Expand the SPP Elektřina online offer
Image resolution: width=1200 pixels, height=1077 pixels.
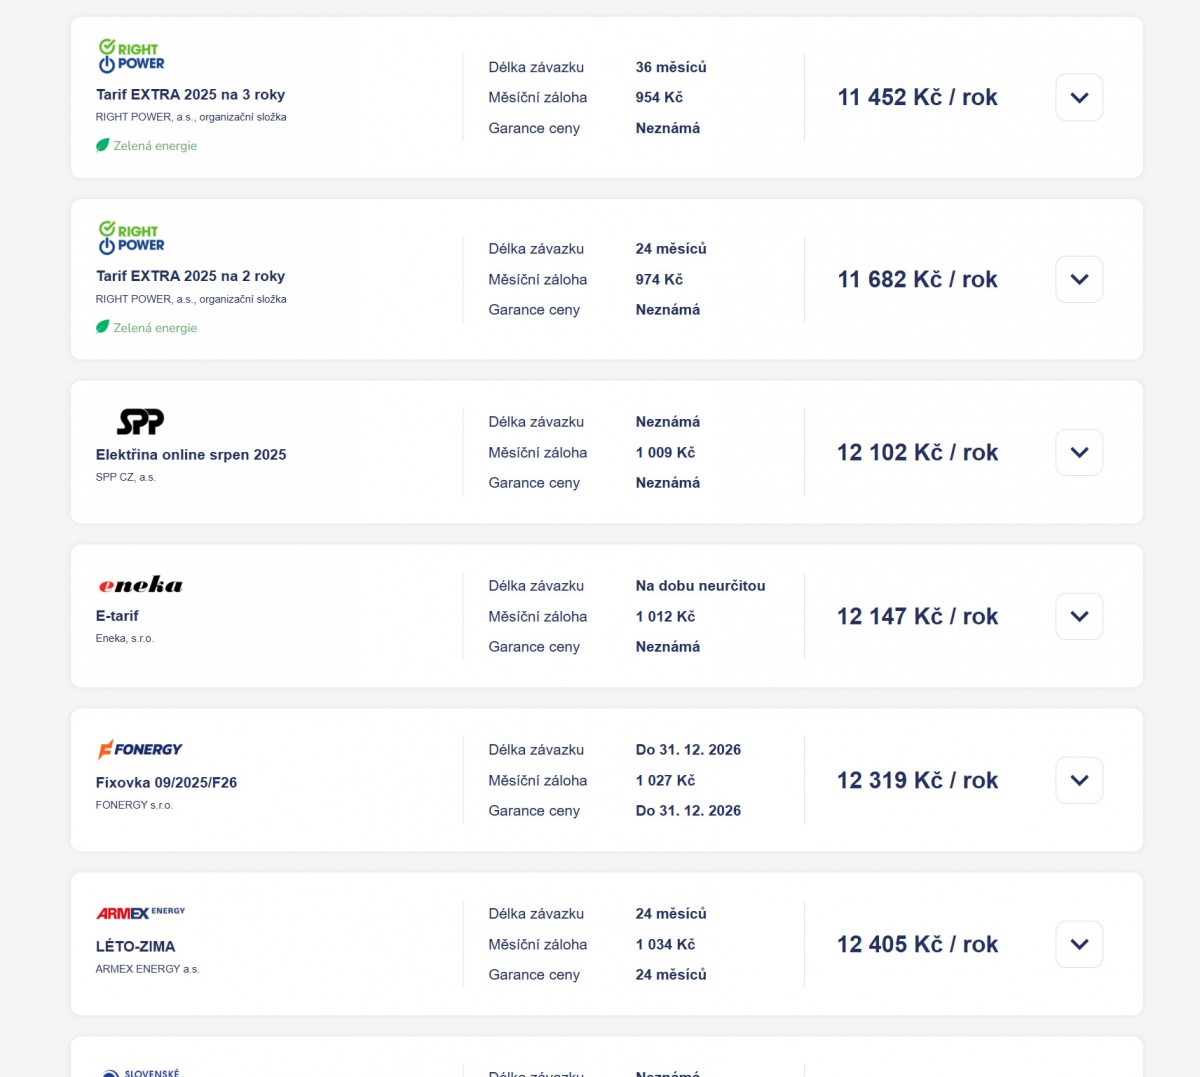pyautogui.click(x=1079, y=452)
